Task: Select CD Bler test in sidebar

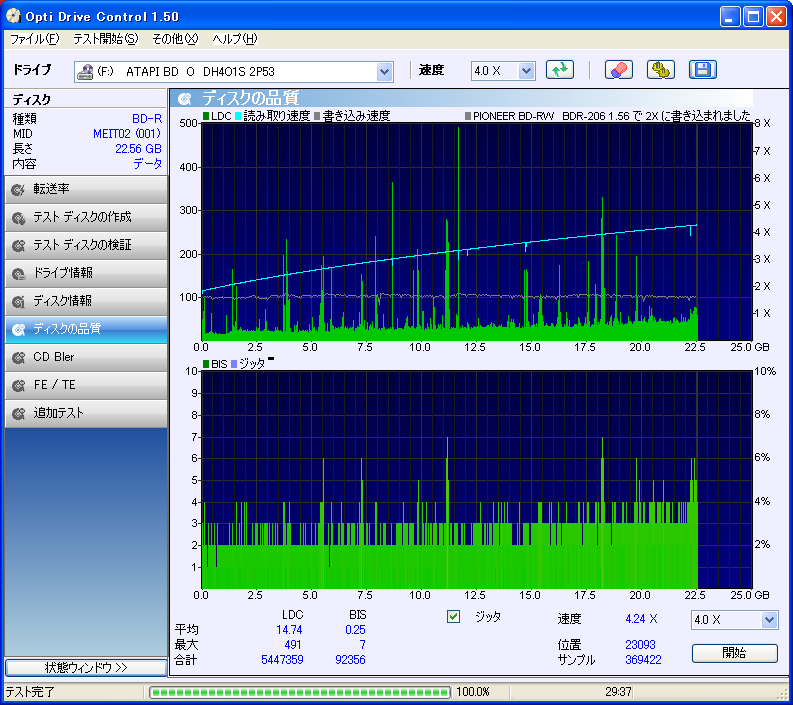Action: (86, 357)
